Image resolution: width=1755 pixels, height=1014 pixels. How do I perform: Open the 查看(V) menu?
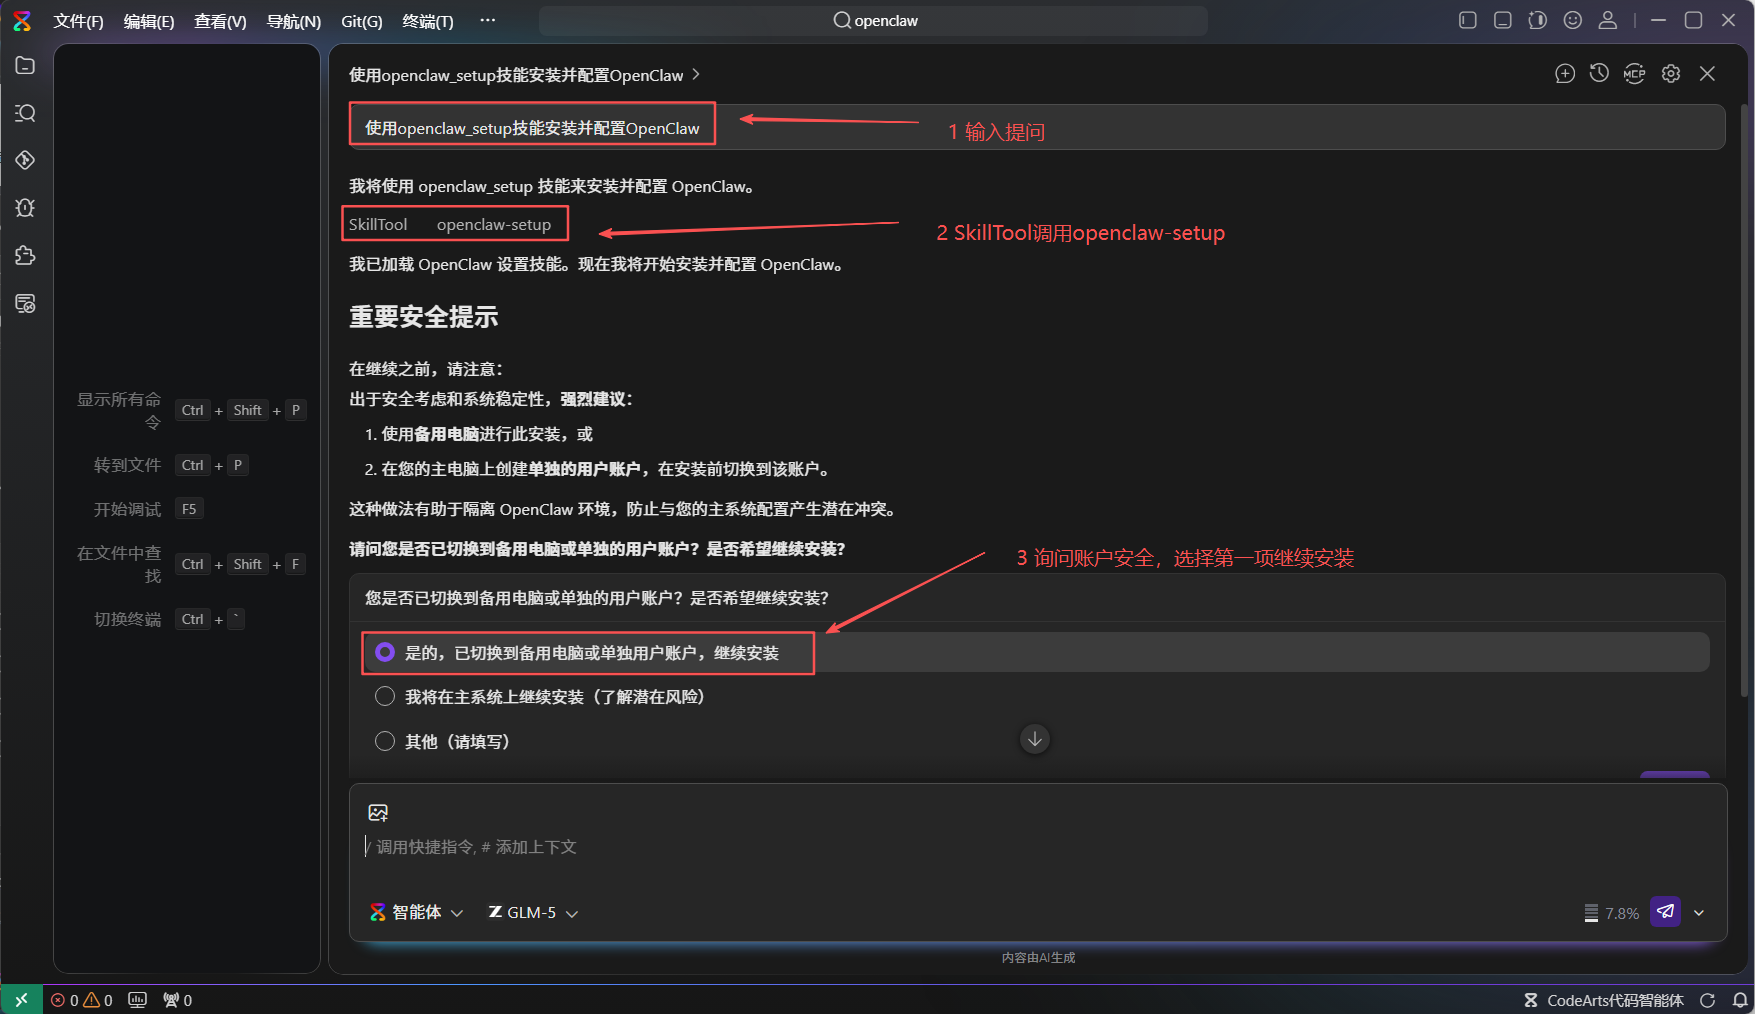click(220, 21)
